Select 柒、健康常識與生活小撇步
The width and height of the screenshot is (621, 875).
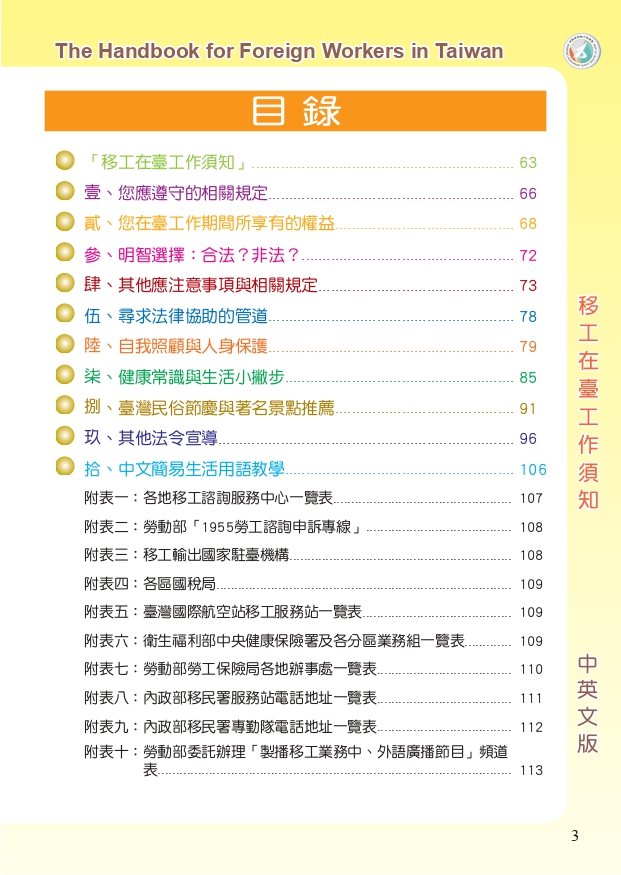[184, 377]
